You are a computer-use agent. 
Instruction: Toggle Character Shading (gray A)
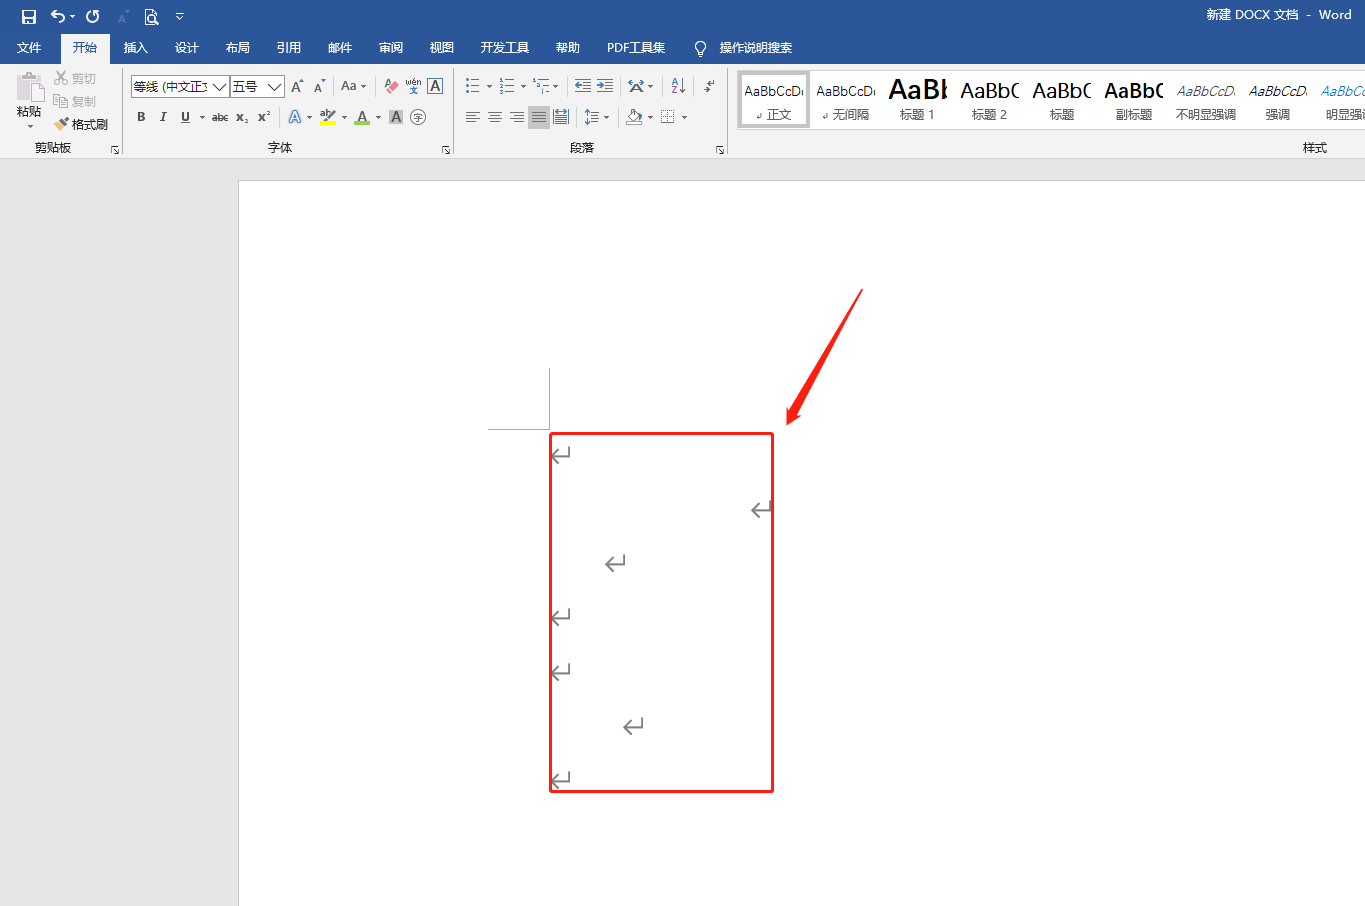(396, 117)
